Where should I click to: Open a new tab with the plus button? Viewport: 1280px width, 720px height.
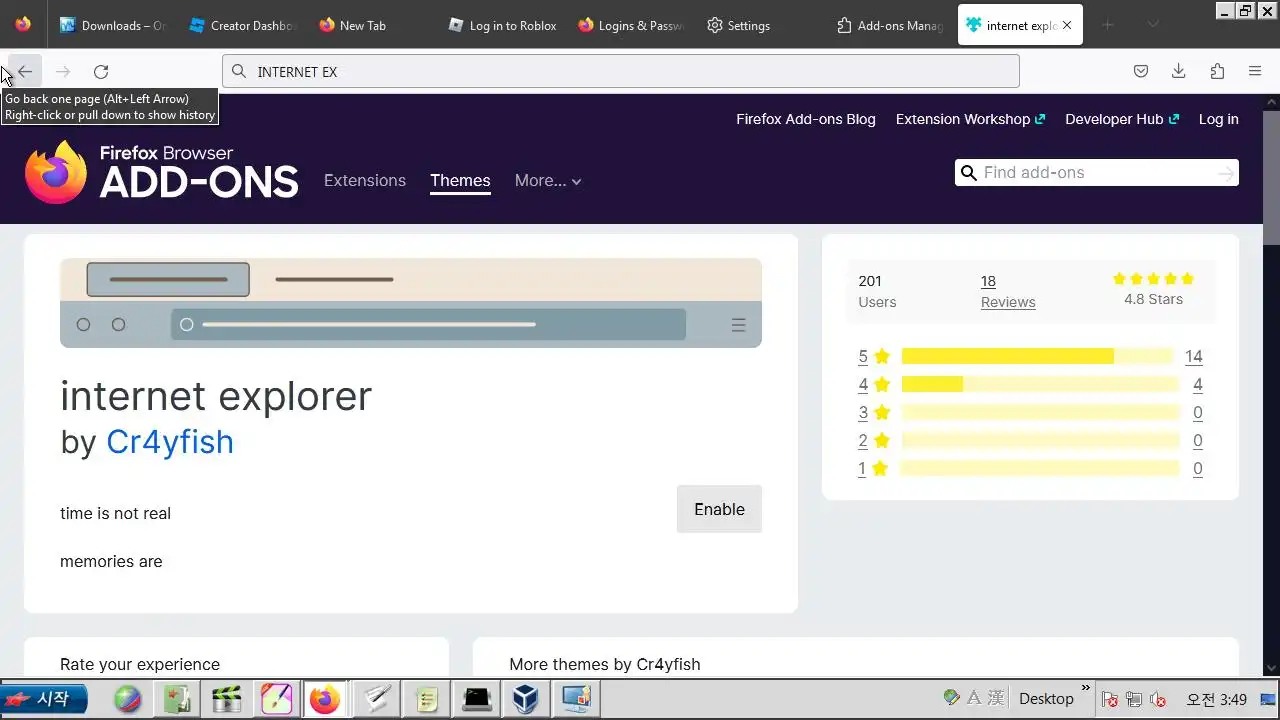[1107, 25]
